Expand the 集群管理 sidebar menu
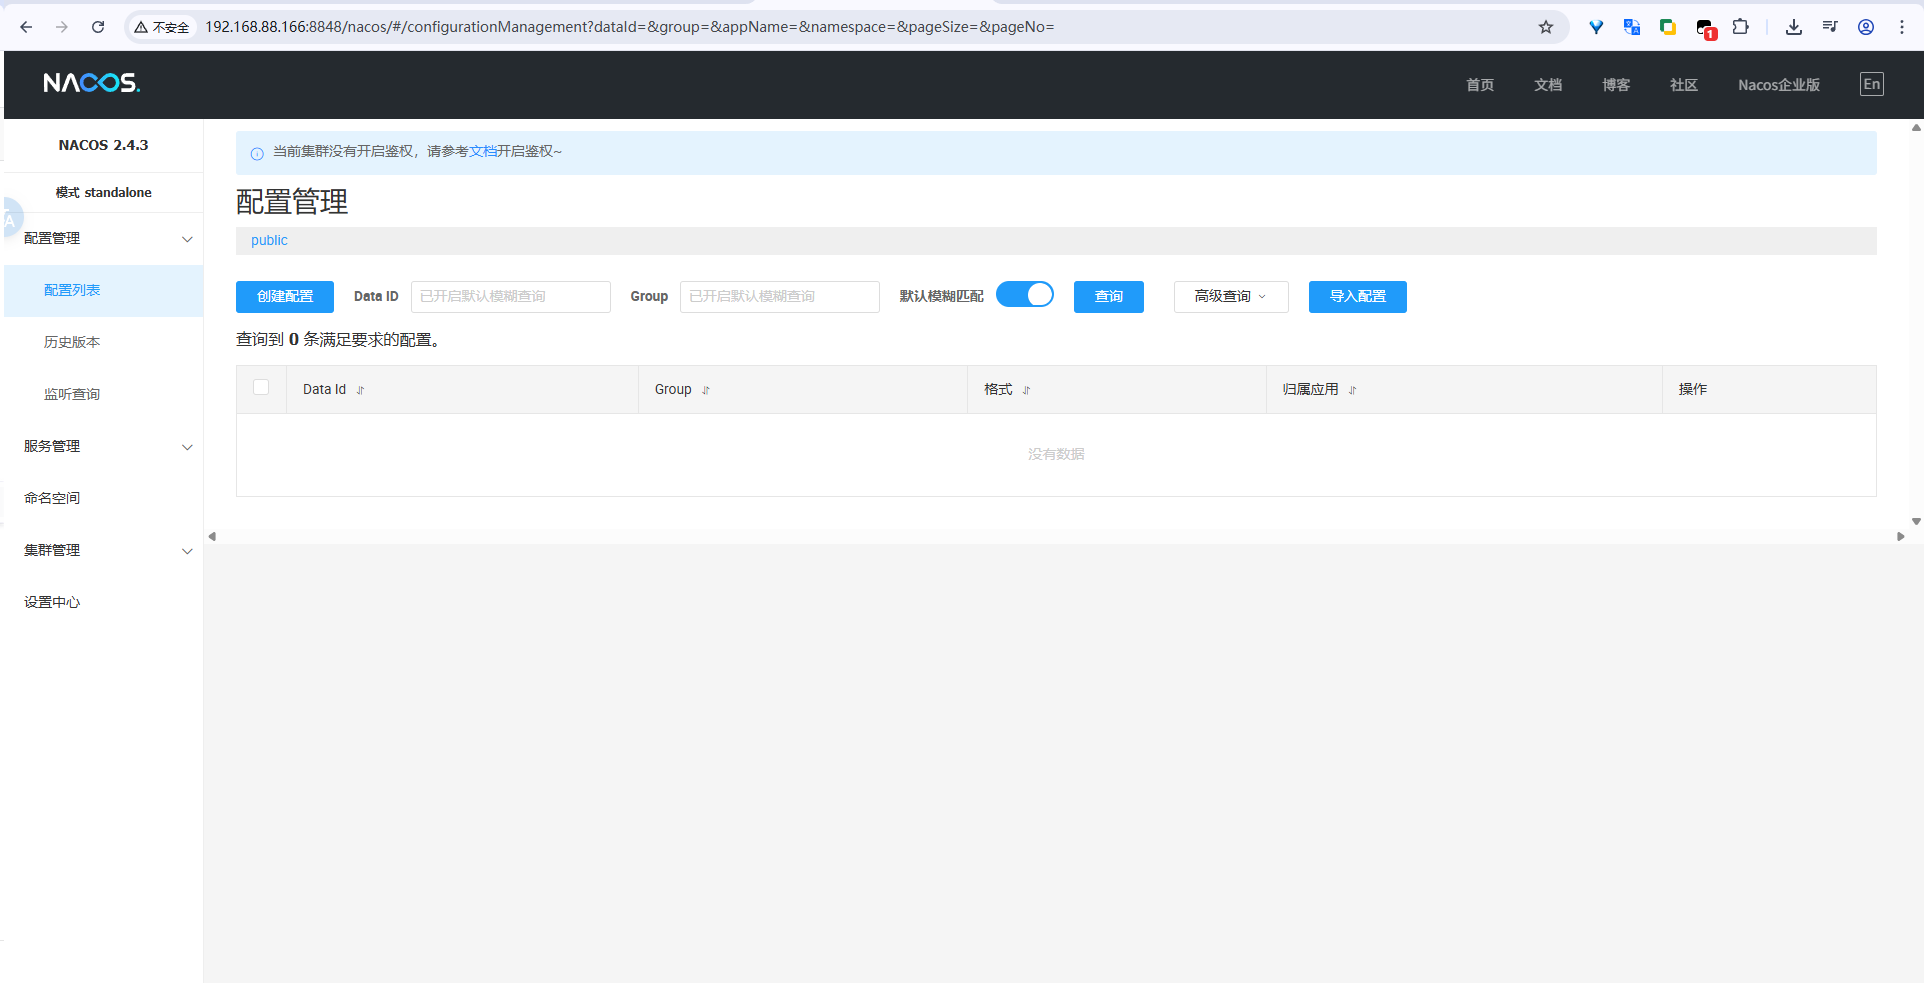The width and height of the screenshot is (1924, 983). click(x=187, y=551)
